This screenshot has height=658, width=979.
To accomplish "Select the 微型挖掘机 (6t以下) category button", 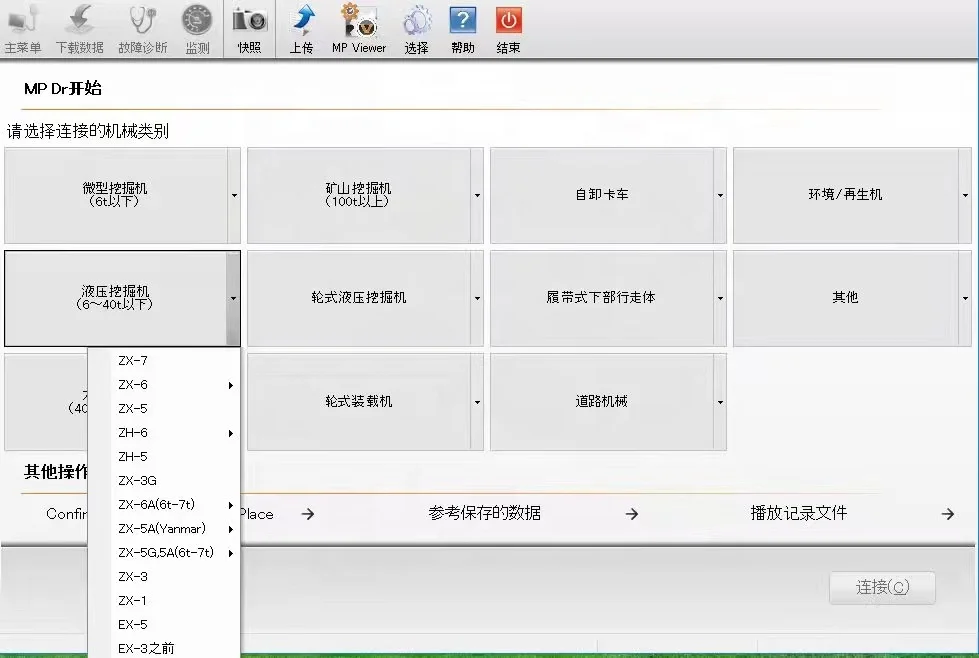I will point(116,195).
